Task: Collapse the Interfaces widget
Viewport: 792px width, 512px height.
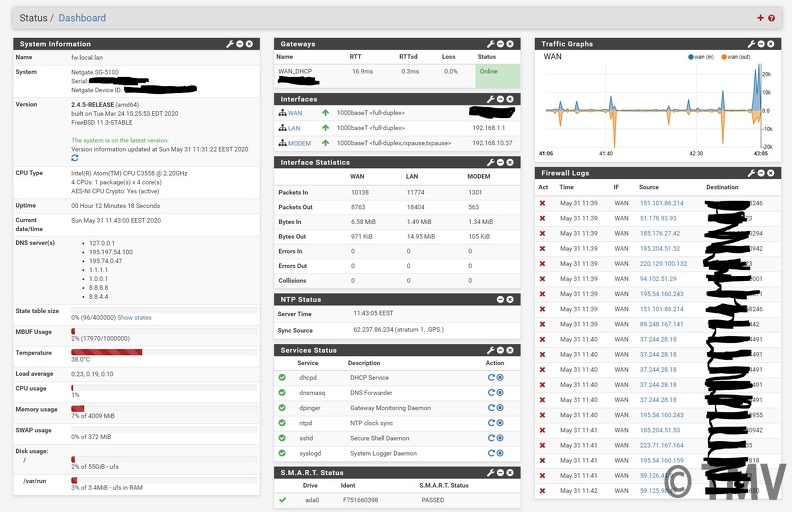Action: pos(500,99)
